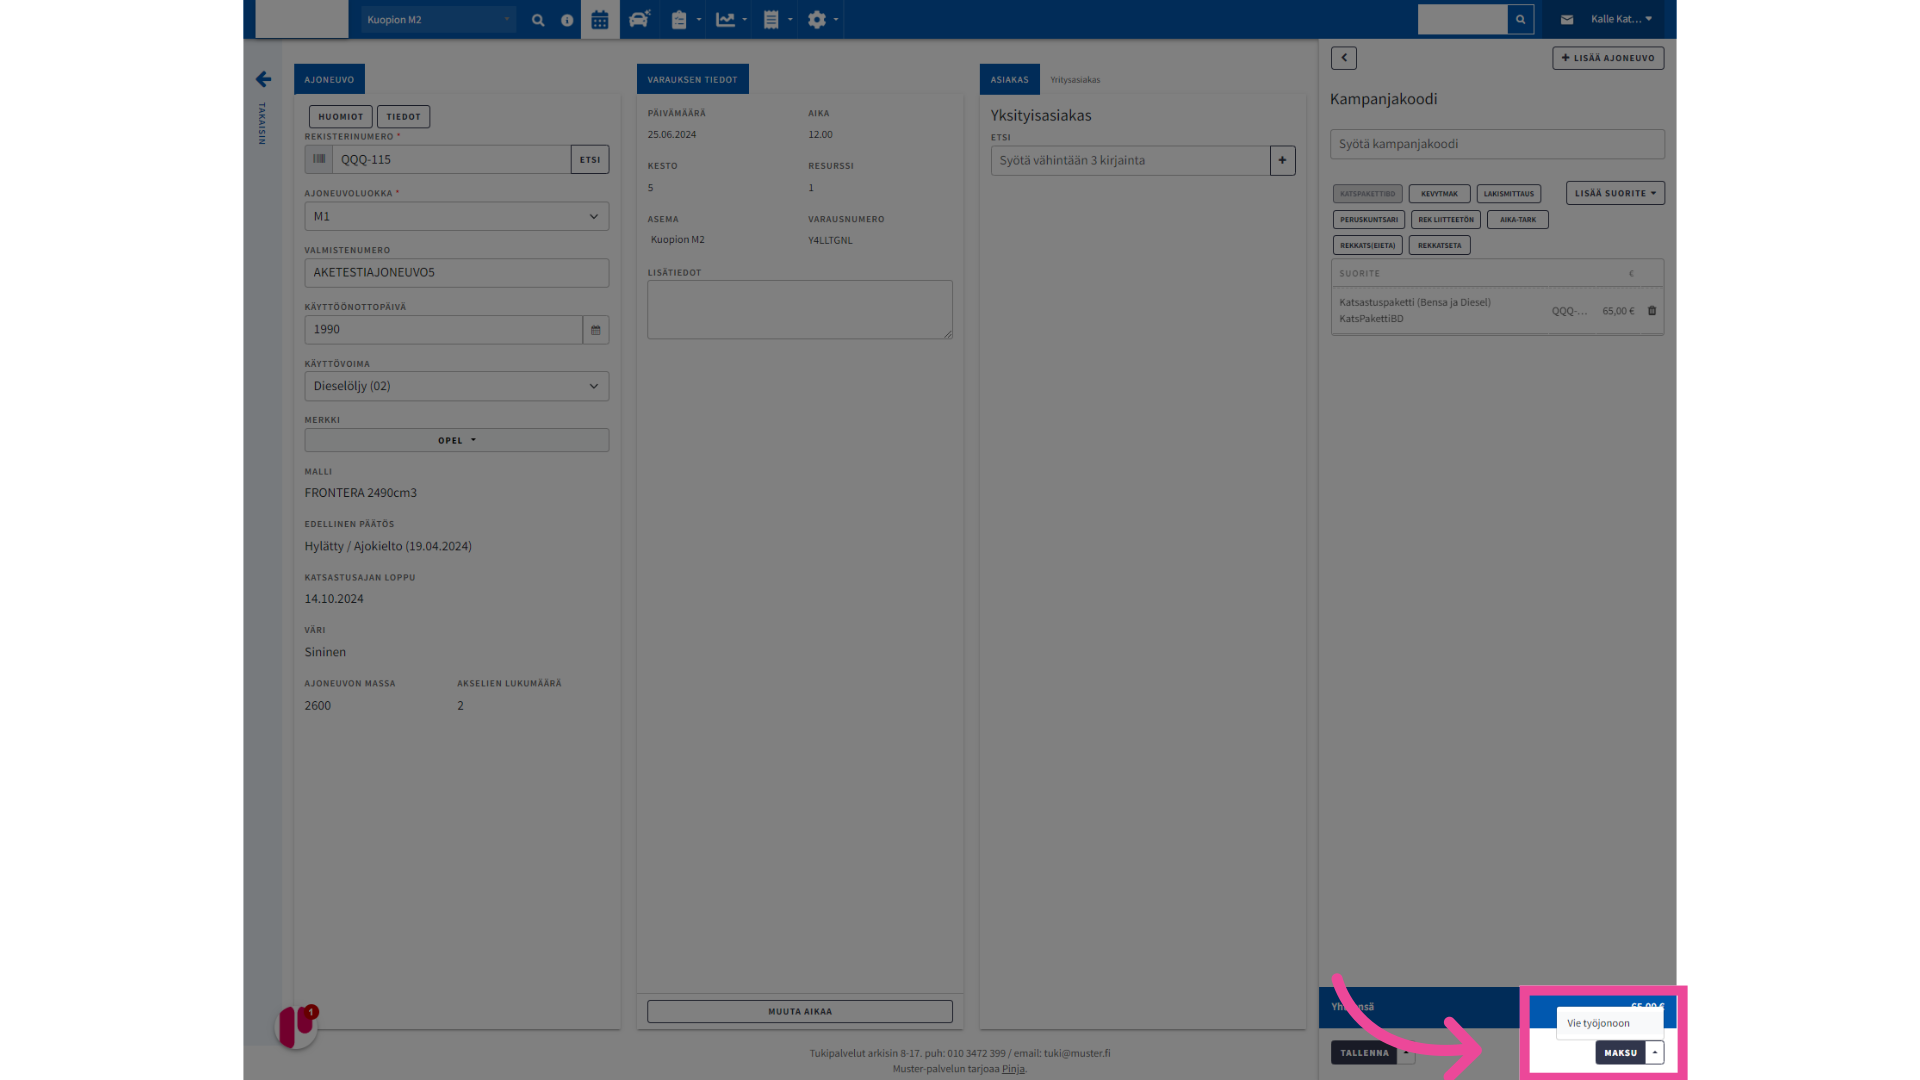Open the clipboard icon menu in top toolbar

coord(685,20)
